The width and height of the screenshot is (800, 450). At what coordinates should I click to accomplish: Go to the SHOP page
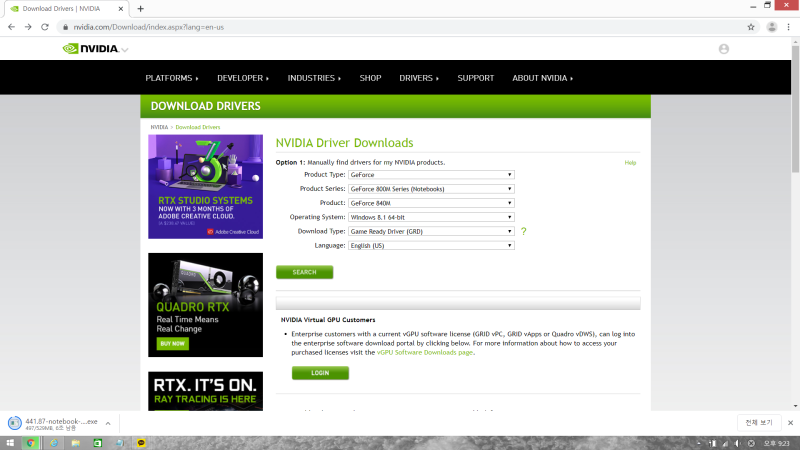pyautogui.click(x=370, y=78)
